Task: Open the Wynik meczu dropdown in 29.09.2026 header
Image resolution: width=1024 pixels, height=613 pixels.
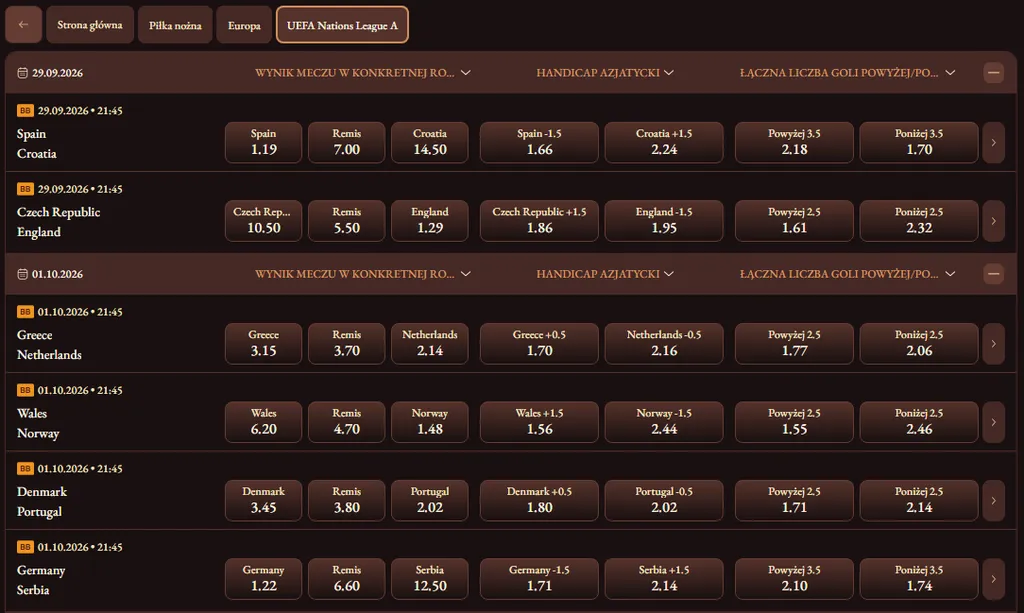Action: click(362, 72)
